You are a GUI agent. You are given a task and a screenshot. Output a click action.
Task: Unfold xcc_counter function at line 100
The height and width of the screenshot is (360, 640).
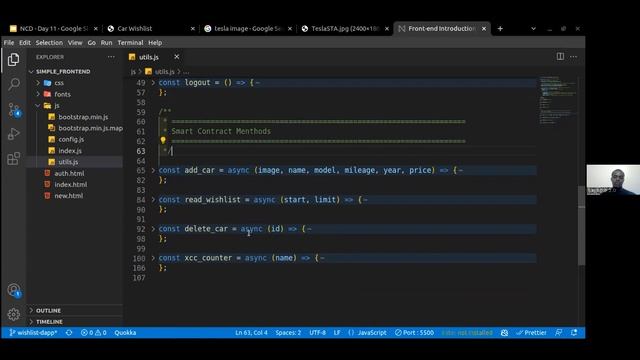click(x=153, y=258)
